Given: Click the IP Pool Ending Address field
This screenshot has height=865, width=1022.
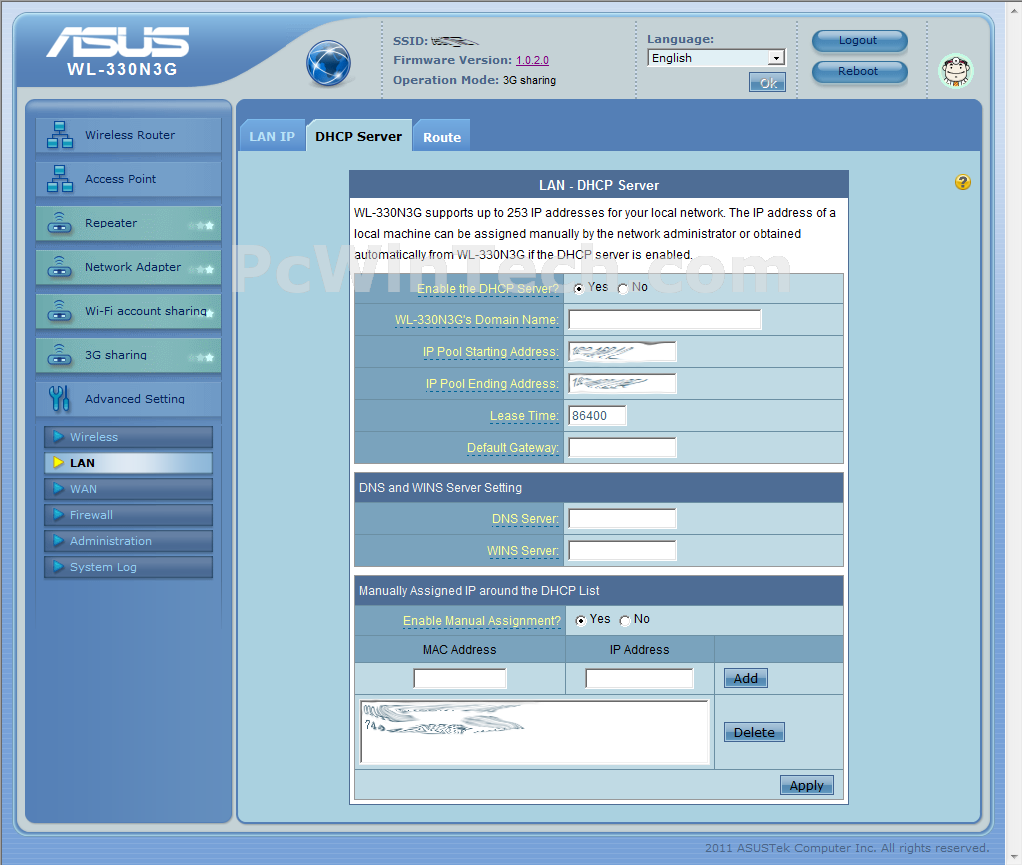Looking at the screenshot, I should (622, 383).
